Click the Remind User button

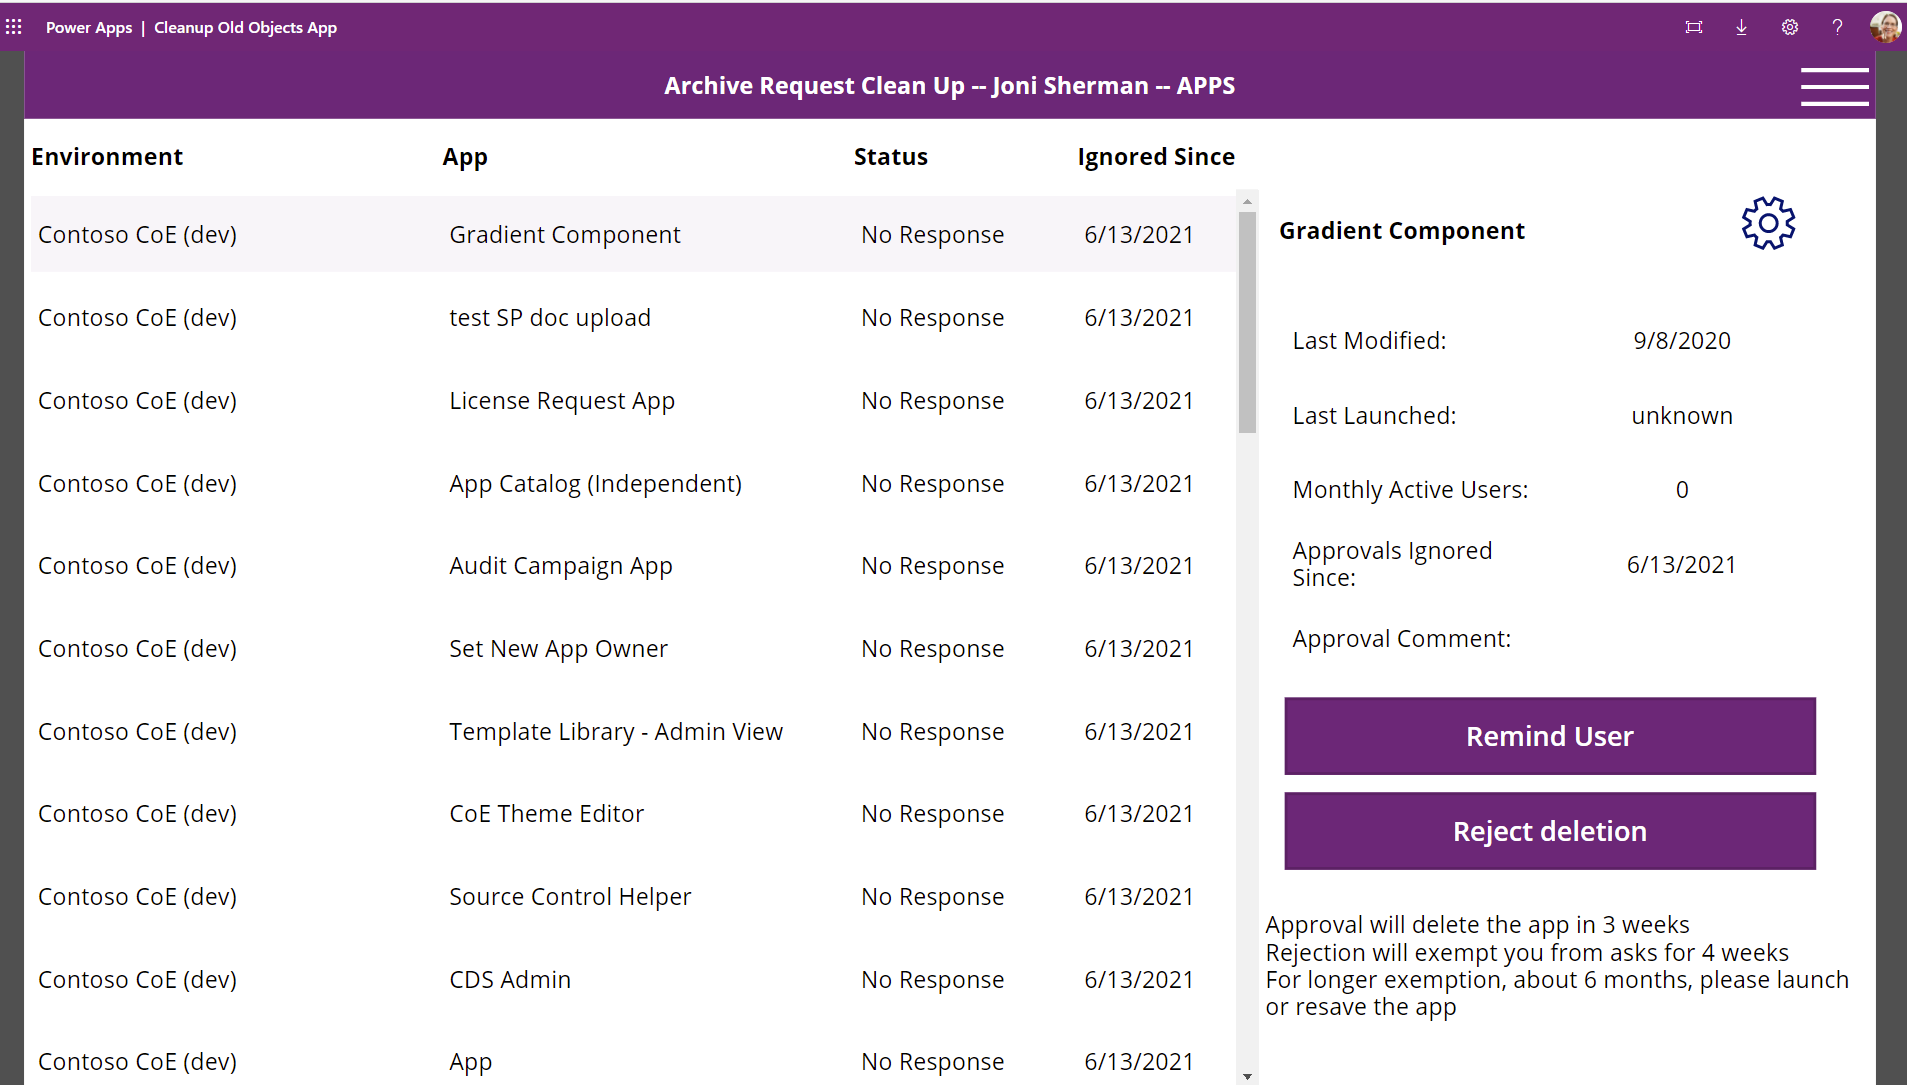point(1548,736)
